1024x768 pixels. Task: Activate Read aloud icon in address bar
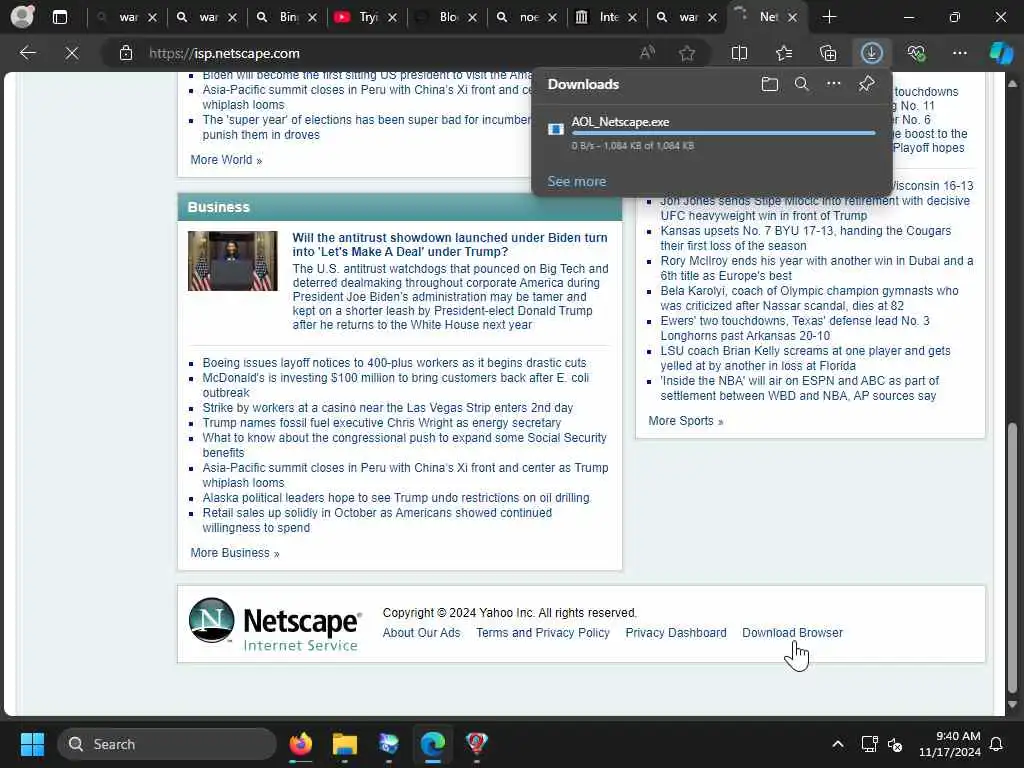647,53
